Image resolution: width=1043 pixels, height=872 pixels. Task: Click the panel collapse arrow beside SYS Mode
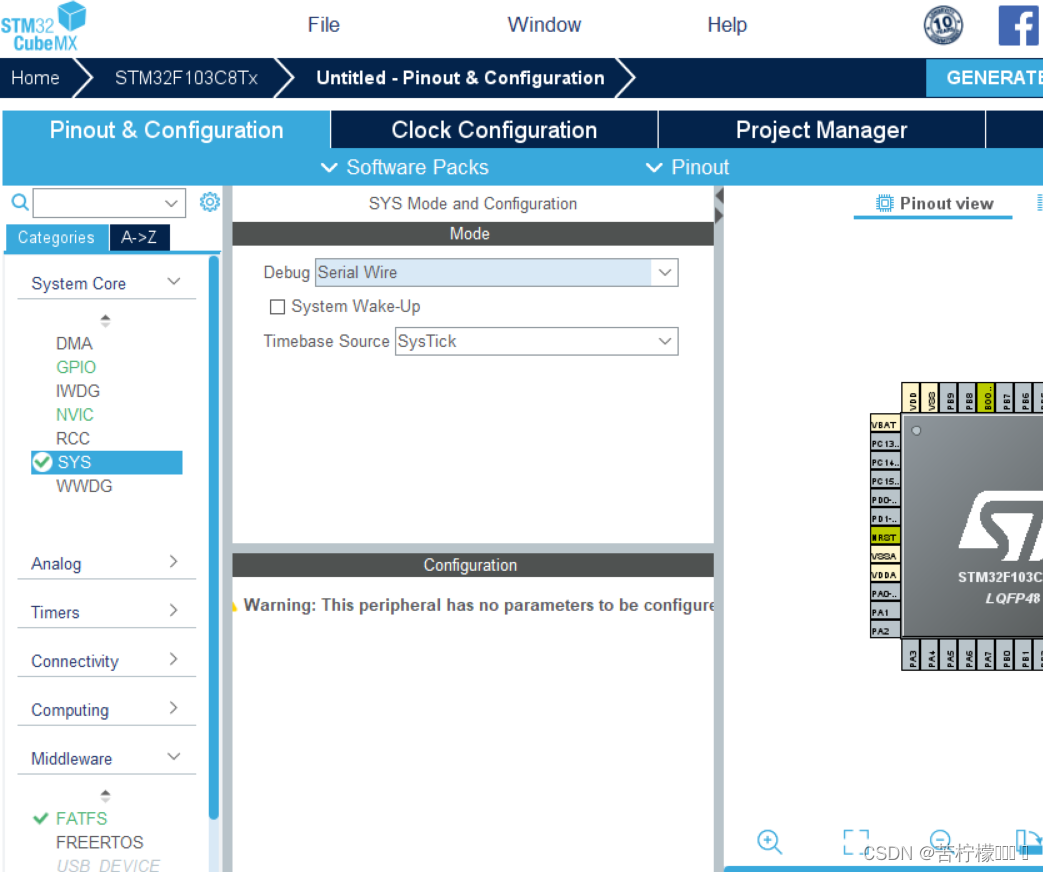tap(718, 196)
